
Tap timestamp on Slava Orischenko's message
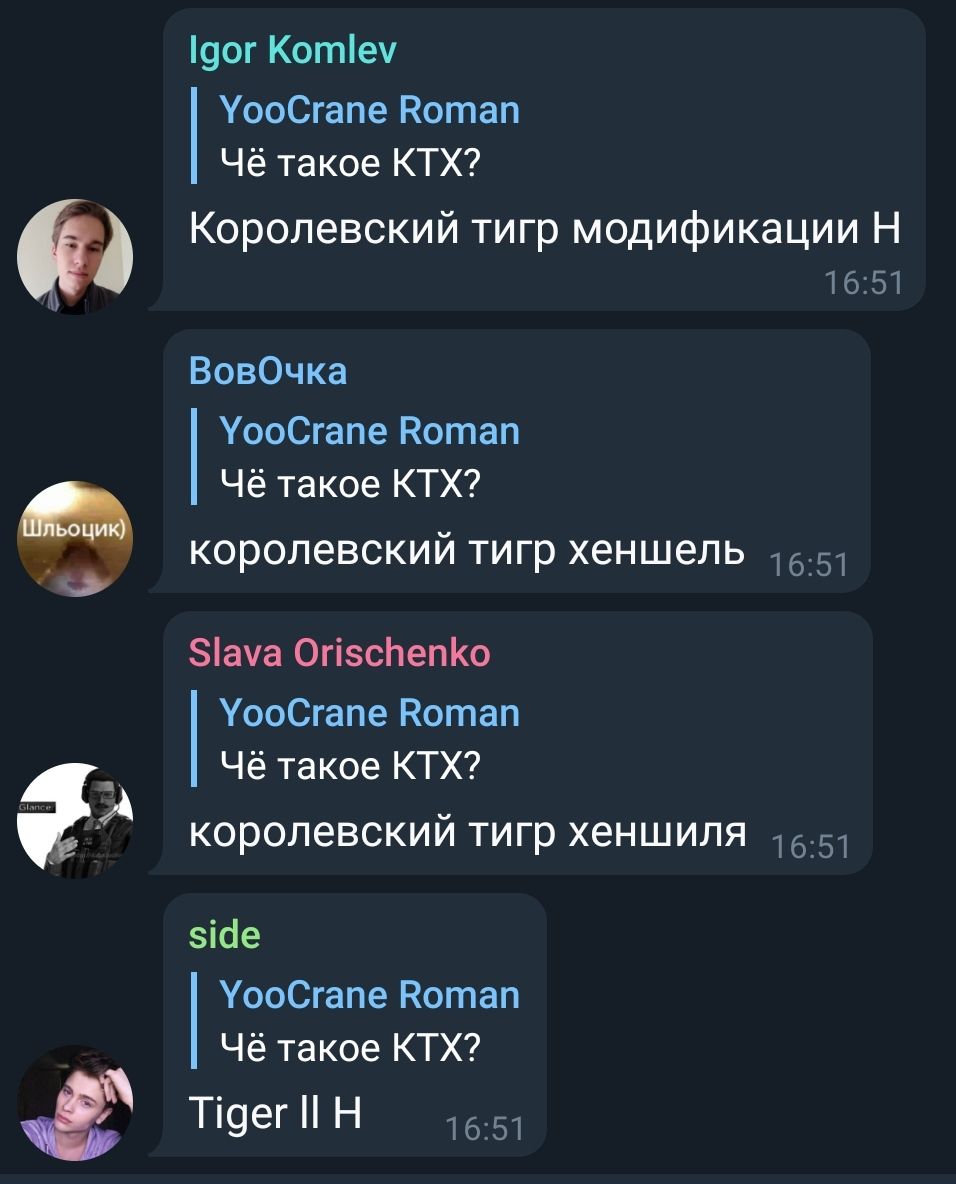[810, 846]
